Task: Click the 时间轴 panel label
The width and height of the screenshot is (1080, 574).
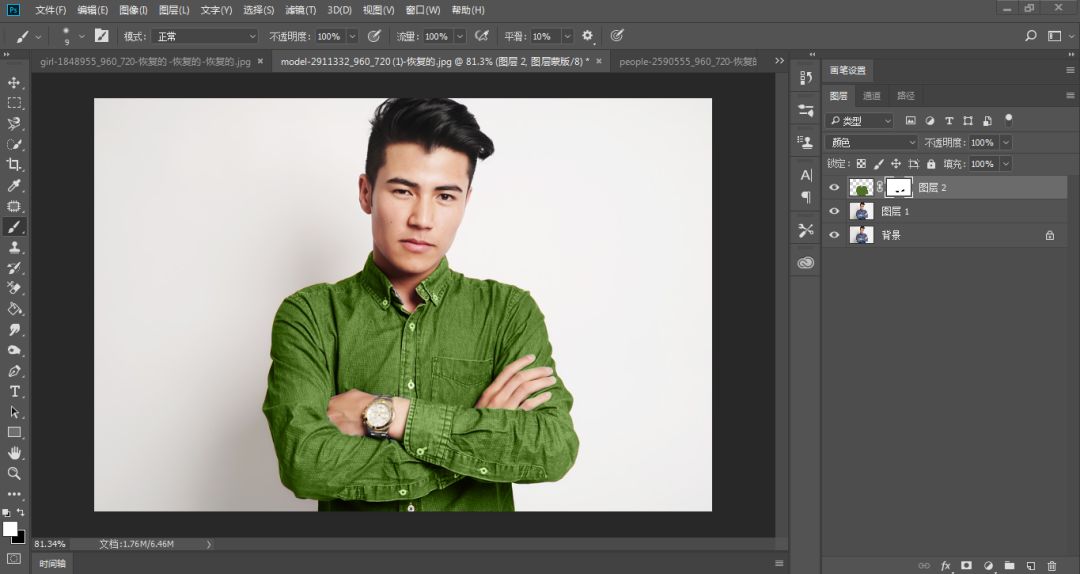Action: tap(53, 564)
